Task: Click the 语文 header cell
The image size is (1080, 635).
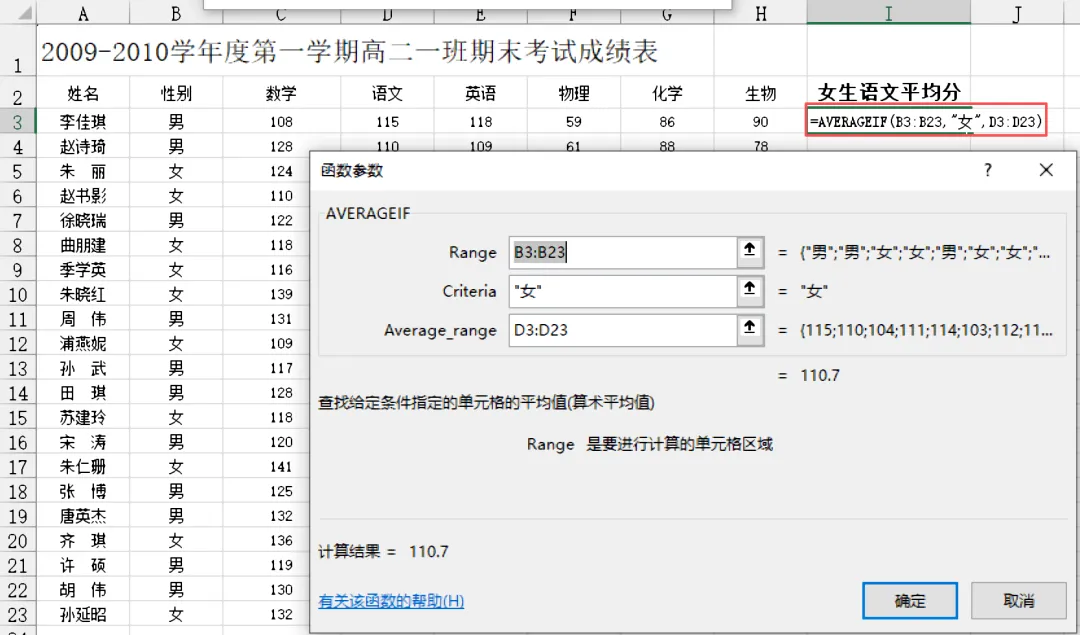Action: click(x=387, y=93)
